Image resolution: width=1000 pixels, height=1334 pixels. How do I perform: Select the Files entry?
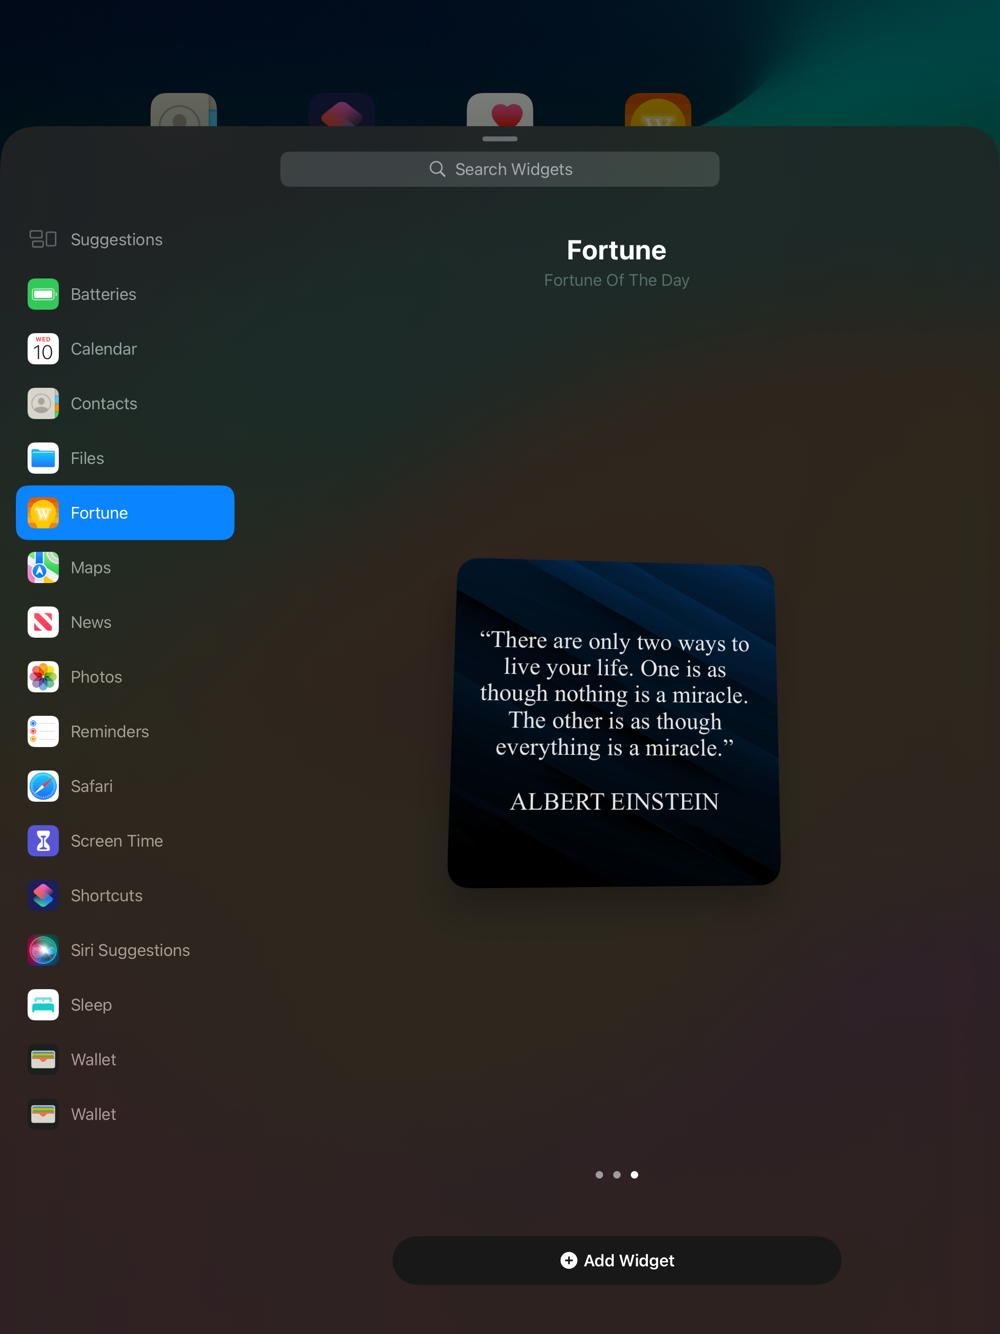(x=125, y=458)
